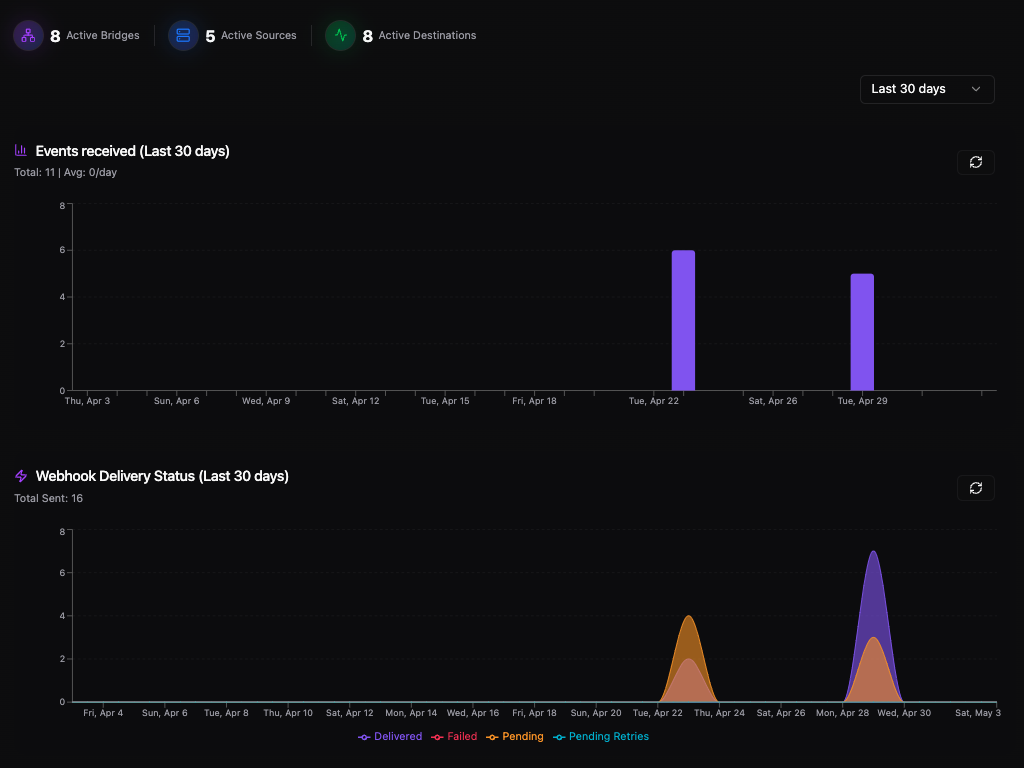Refresh the Webhook Delivery Status chart

976,488
